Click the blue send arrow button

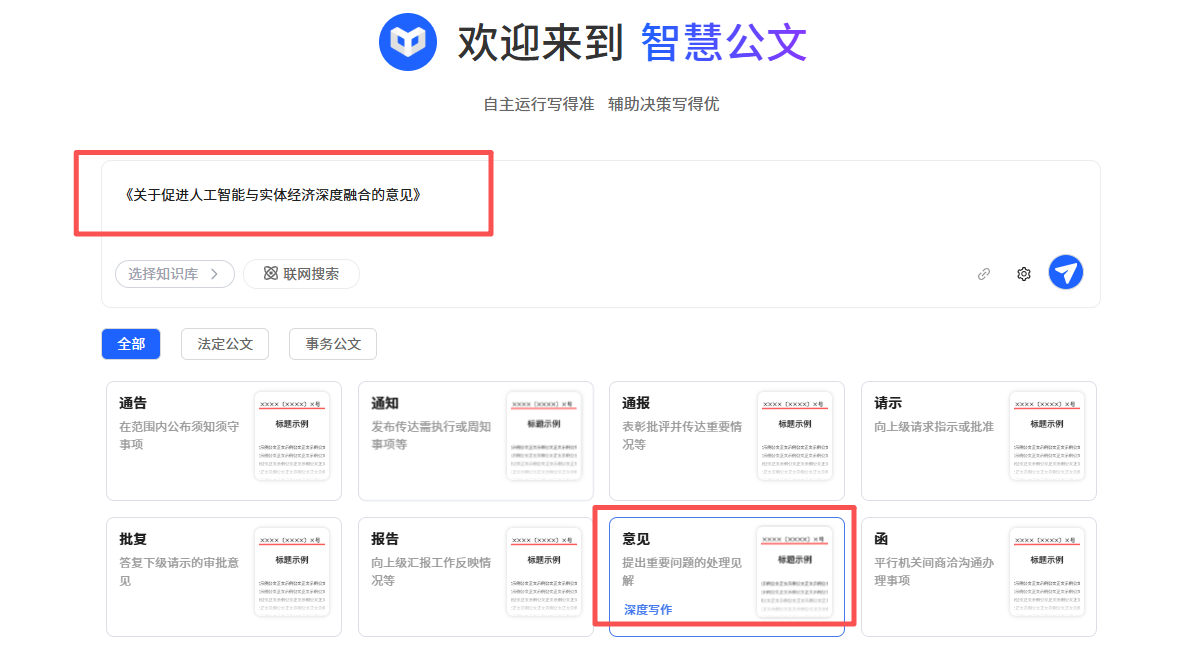1065,272
